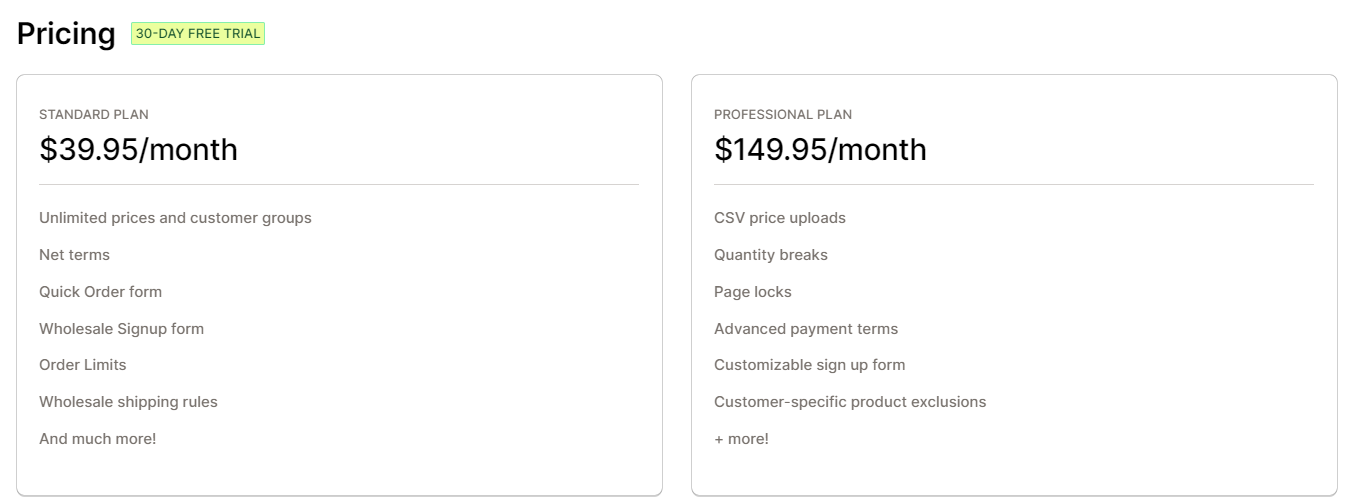Screen dimensions: 1345x502
Task: Click the $39.95/month price
Action: click(x=139, y=150)
